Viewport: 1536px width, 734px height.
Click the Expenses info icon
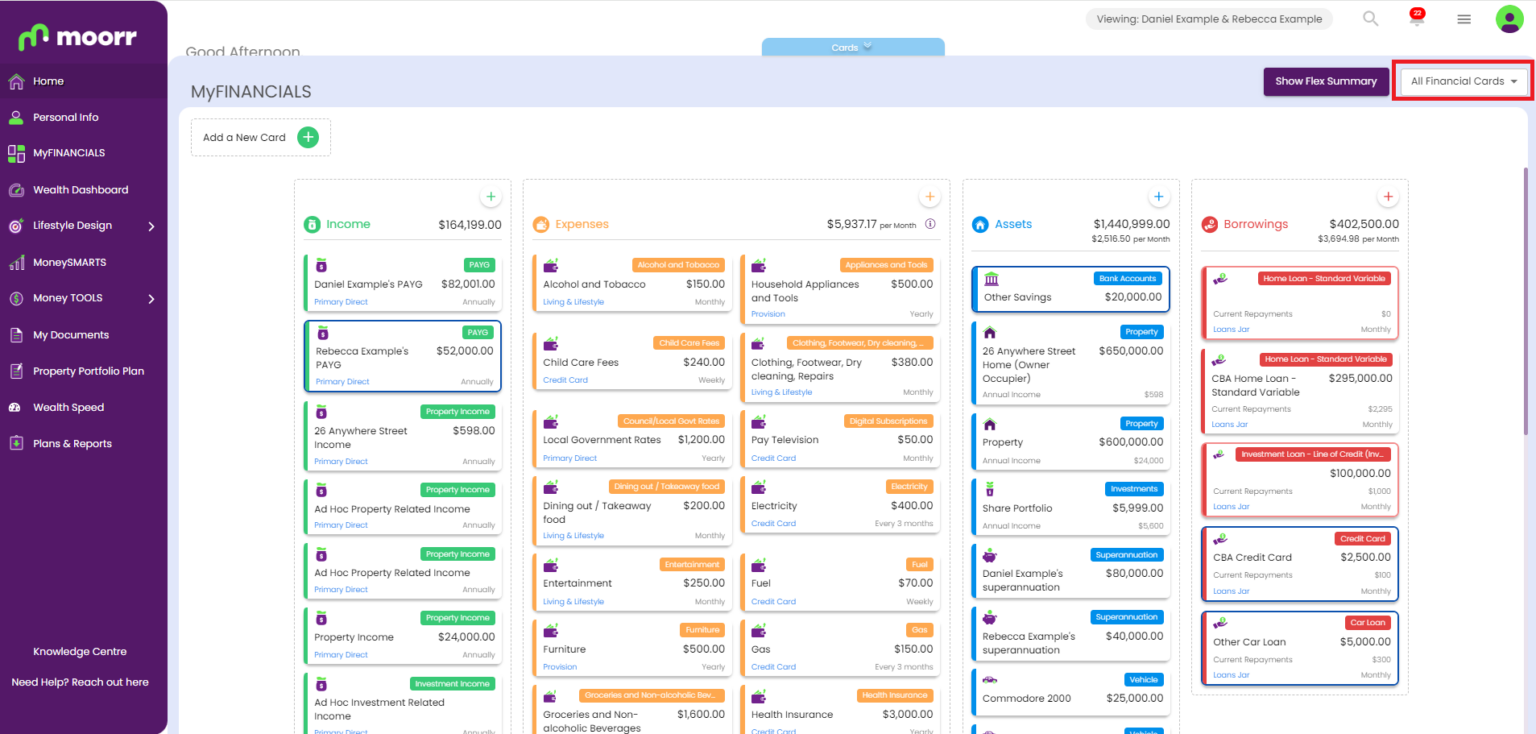pyautogui.click(x=930, y=225)
